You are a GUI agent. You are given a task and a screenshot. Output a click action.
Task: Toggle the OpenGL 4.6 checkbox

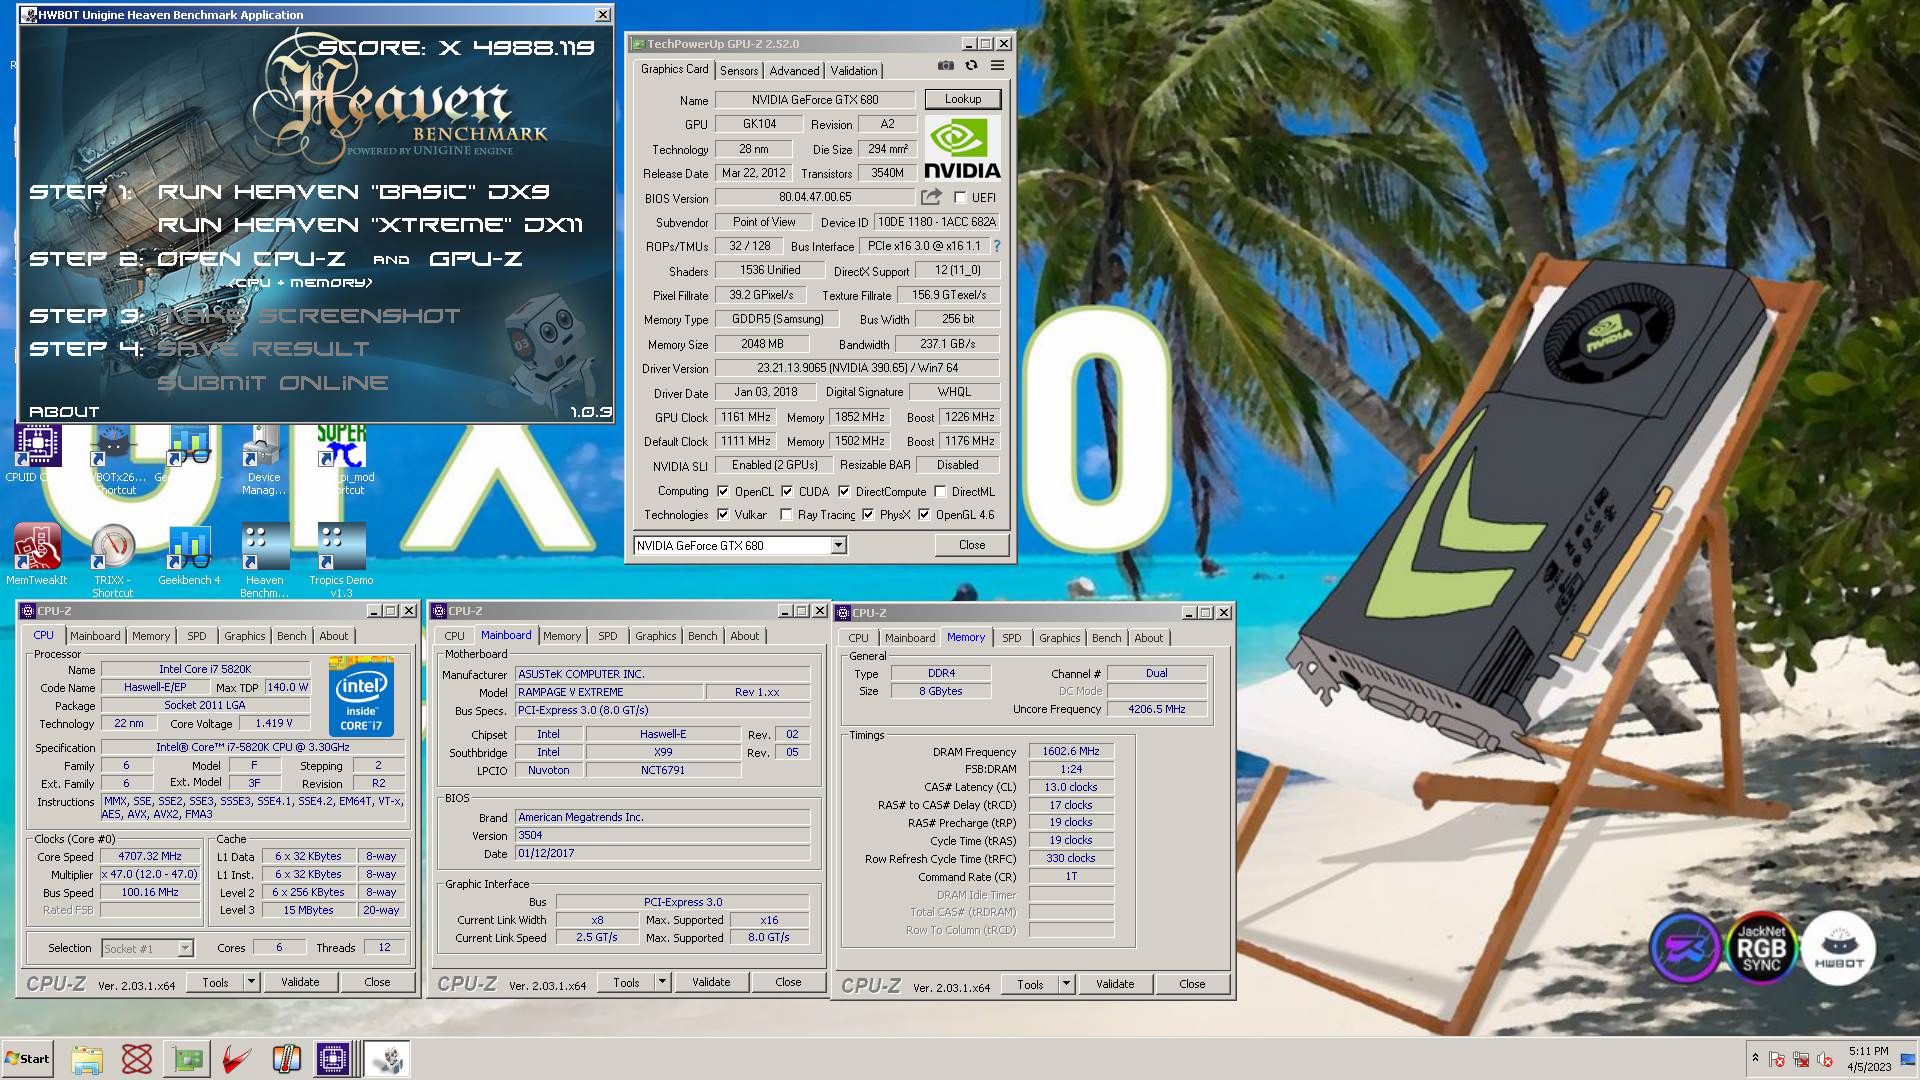coord(924,515)
